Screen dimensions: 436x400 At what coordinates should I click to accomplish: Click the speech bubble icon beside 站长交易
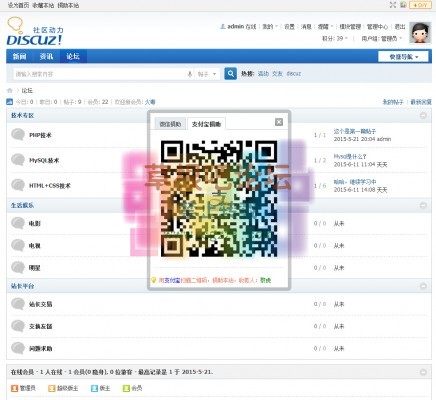[18, 304]
